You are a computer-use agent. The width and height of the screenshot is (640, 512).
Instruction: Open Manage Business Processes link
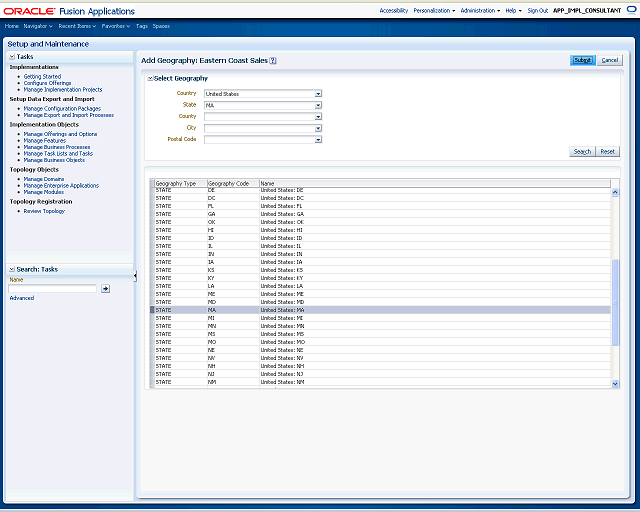point(57,147)
